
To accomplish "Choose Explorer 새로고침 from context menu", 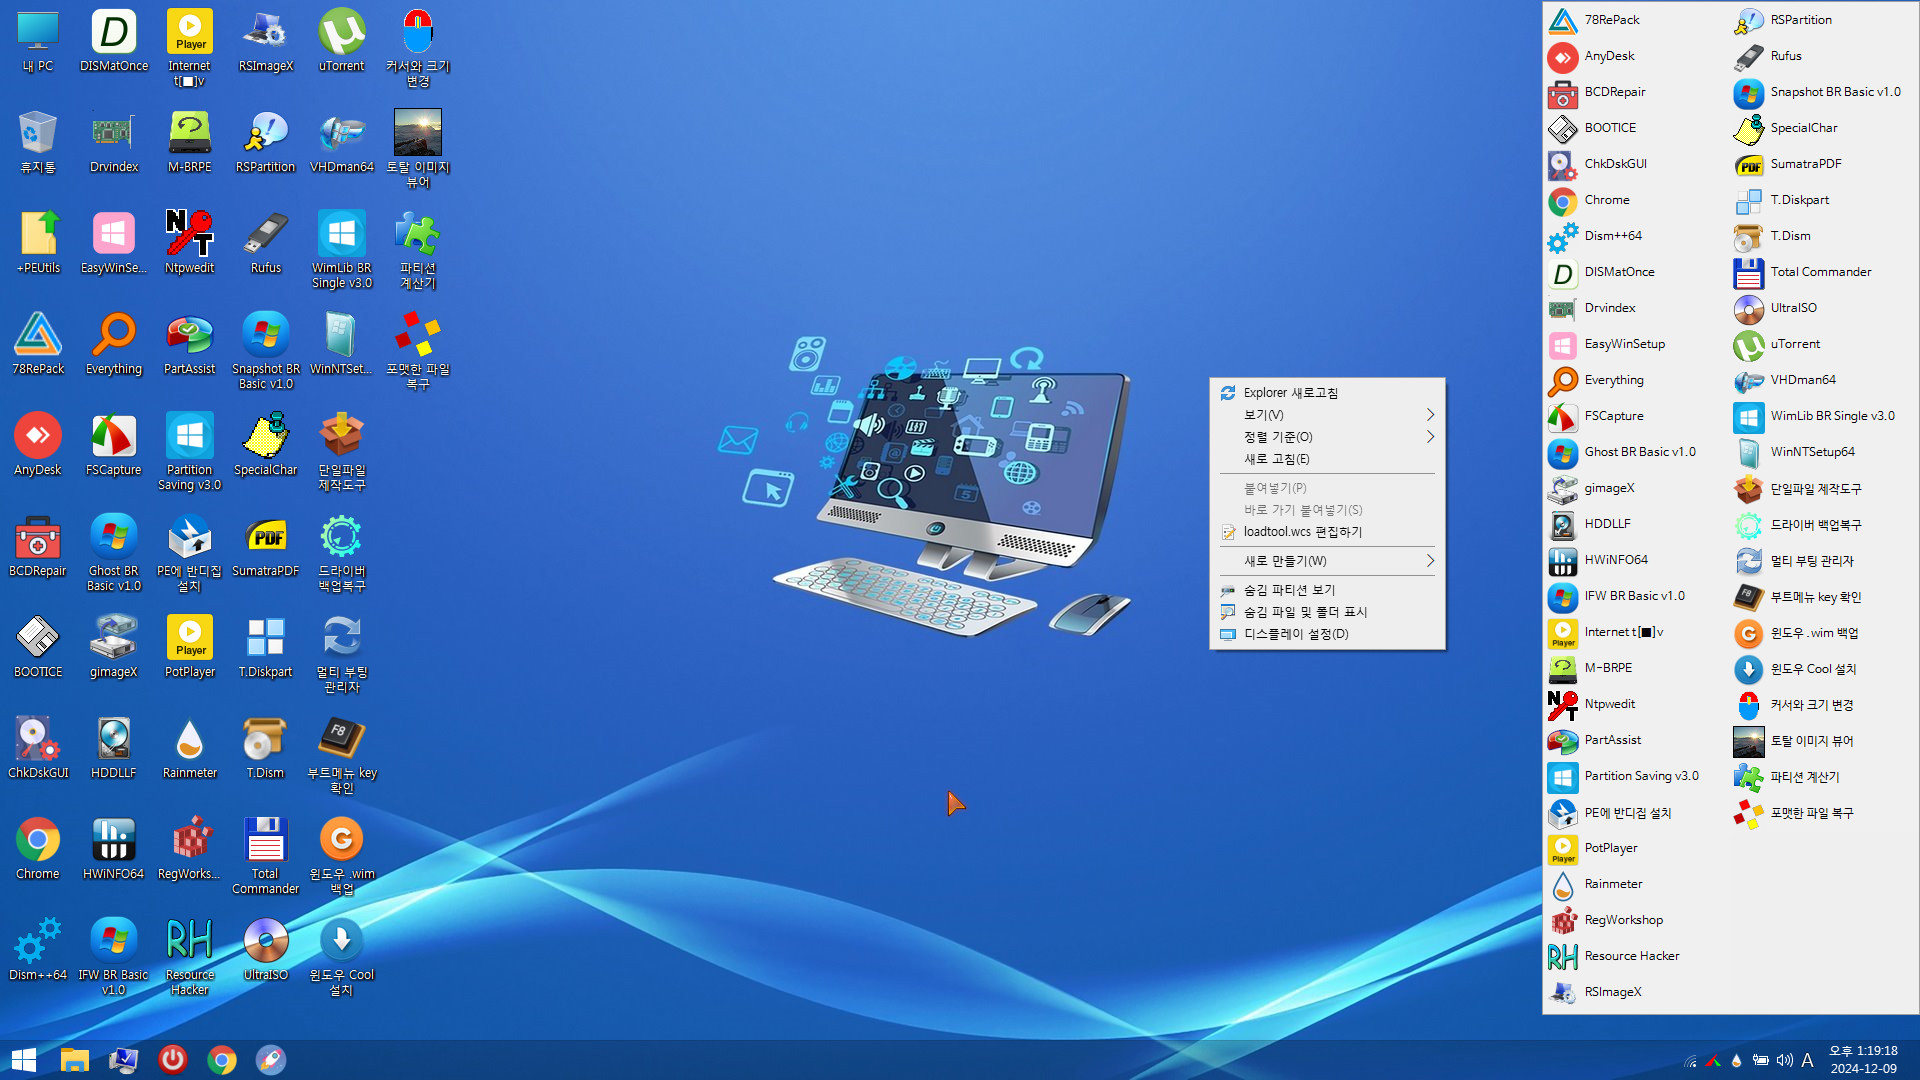I will click(x=1327, y=393).
